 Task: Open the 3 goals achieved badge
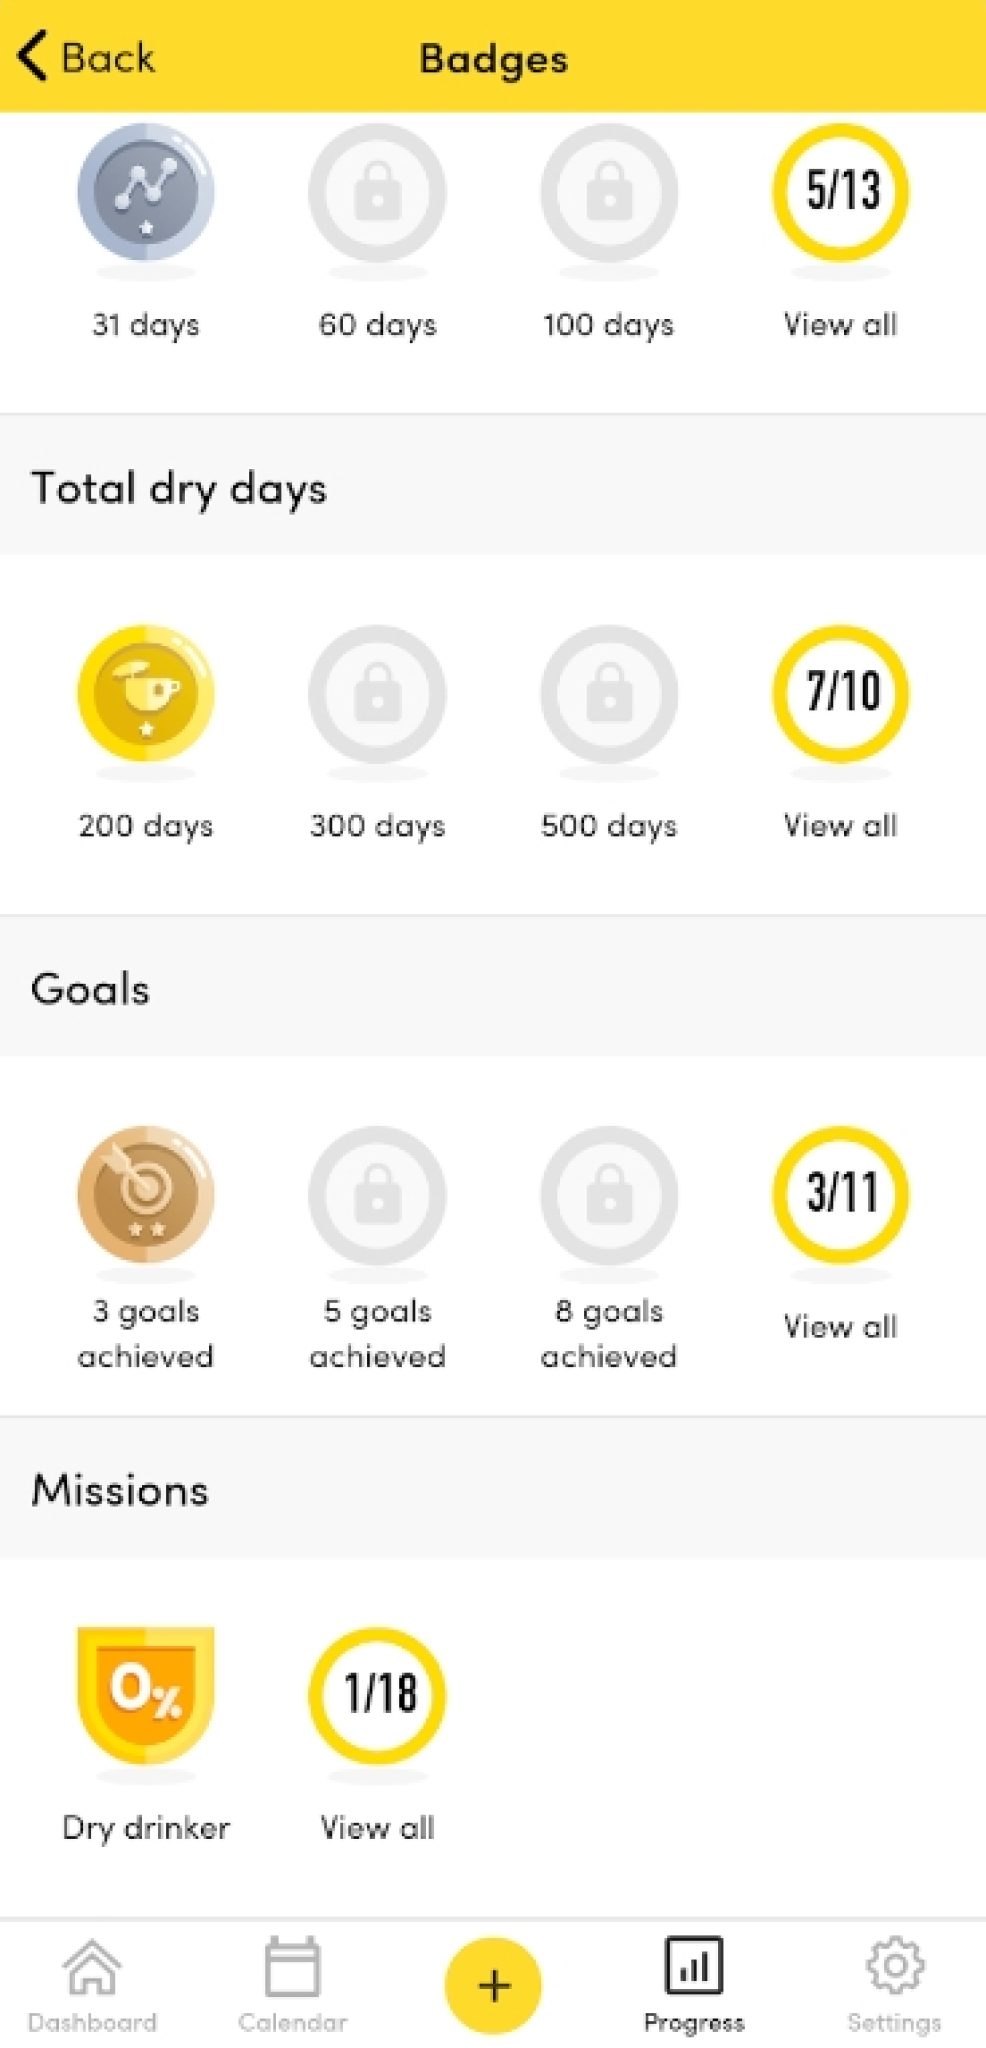click(146, 1194)
